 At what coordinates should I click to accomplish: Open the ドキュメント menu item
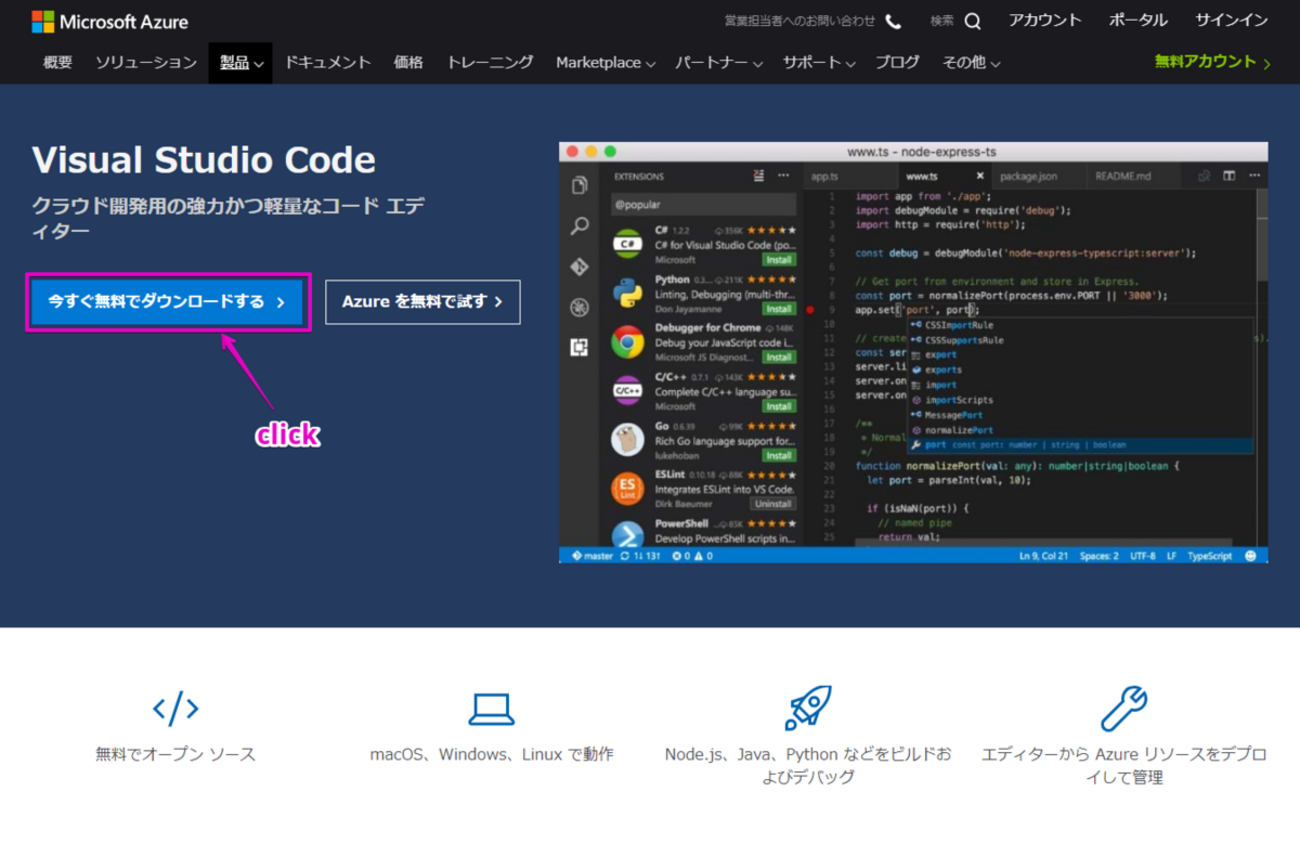click(328, 63)
